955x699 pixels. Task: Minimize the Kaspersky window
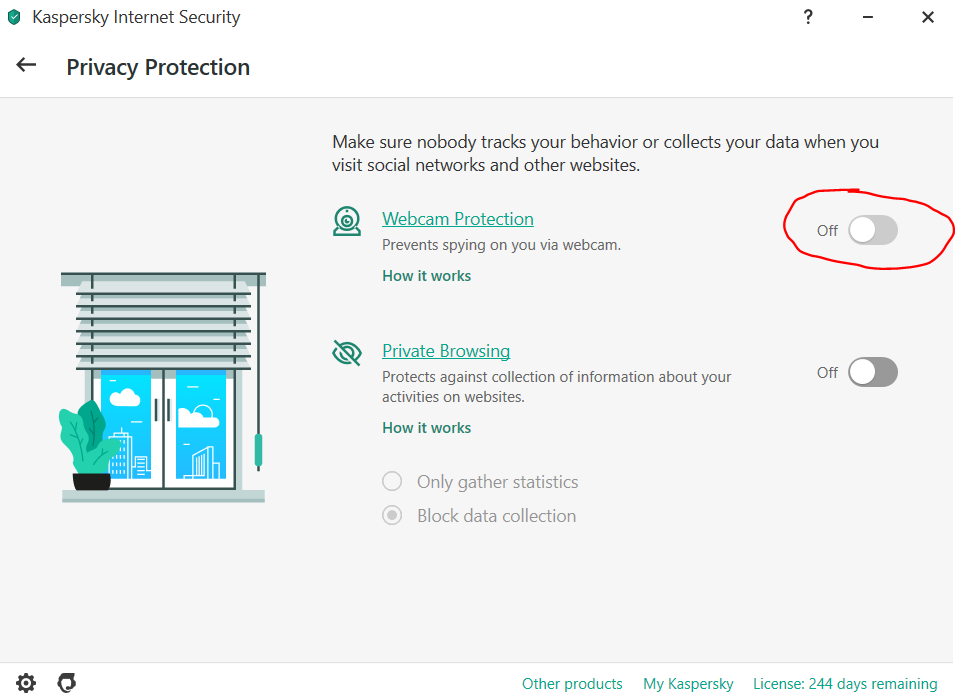point(867,17)
